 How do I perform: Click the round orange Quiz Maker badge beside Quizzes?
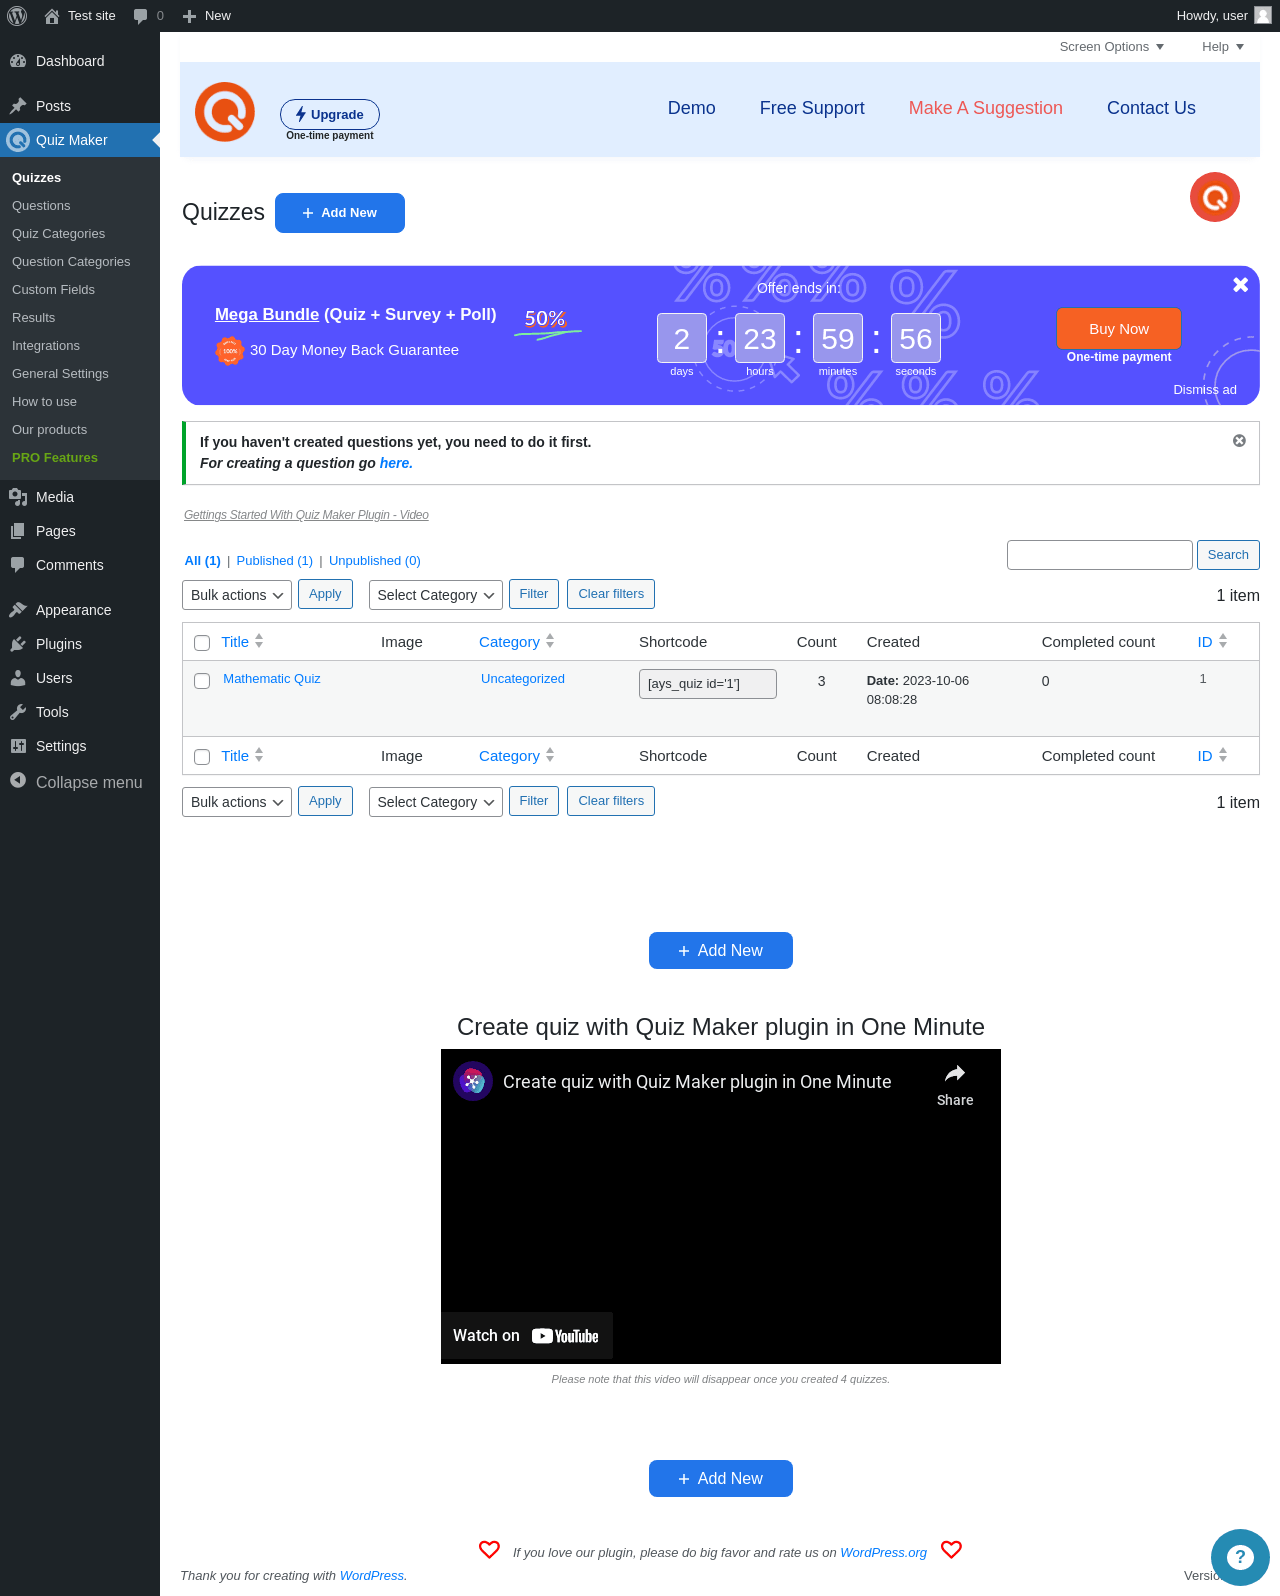click(1215, 197)
